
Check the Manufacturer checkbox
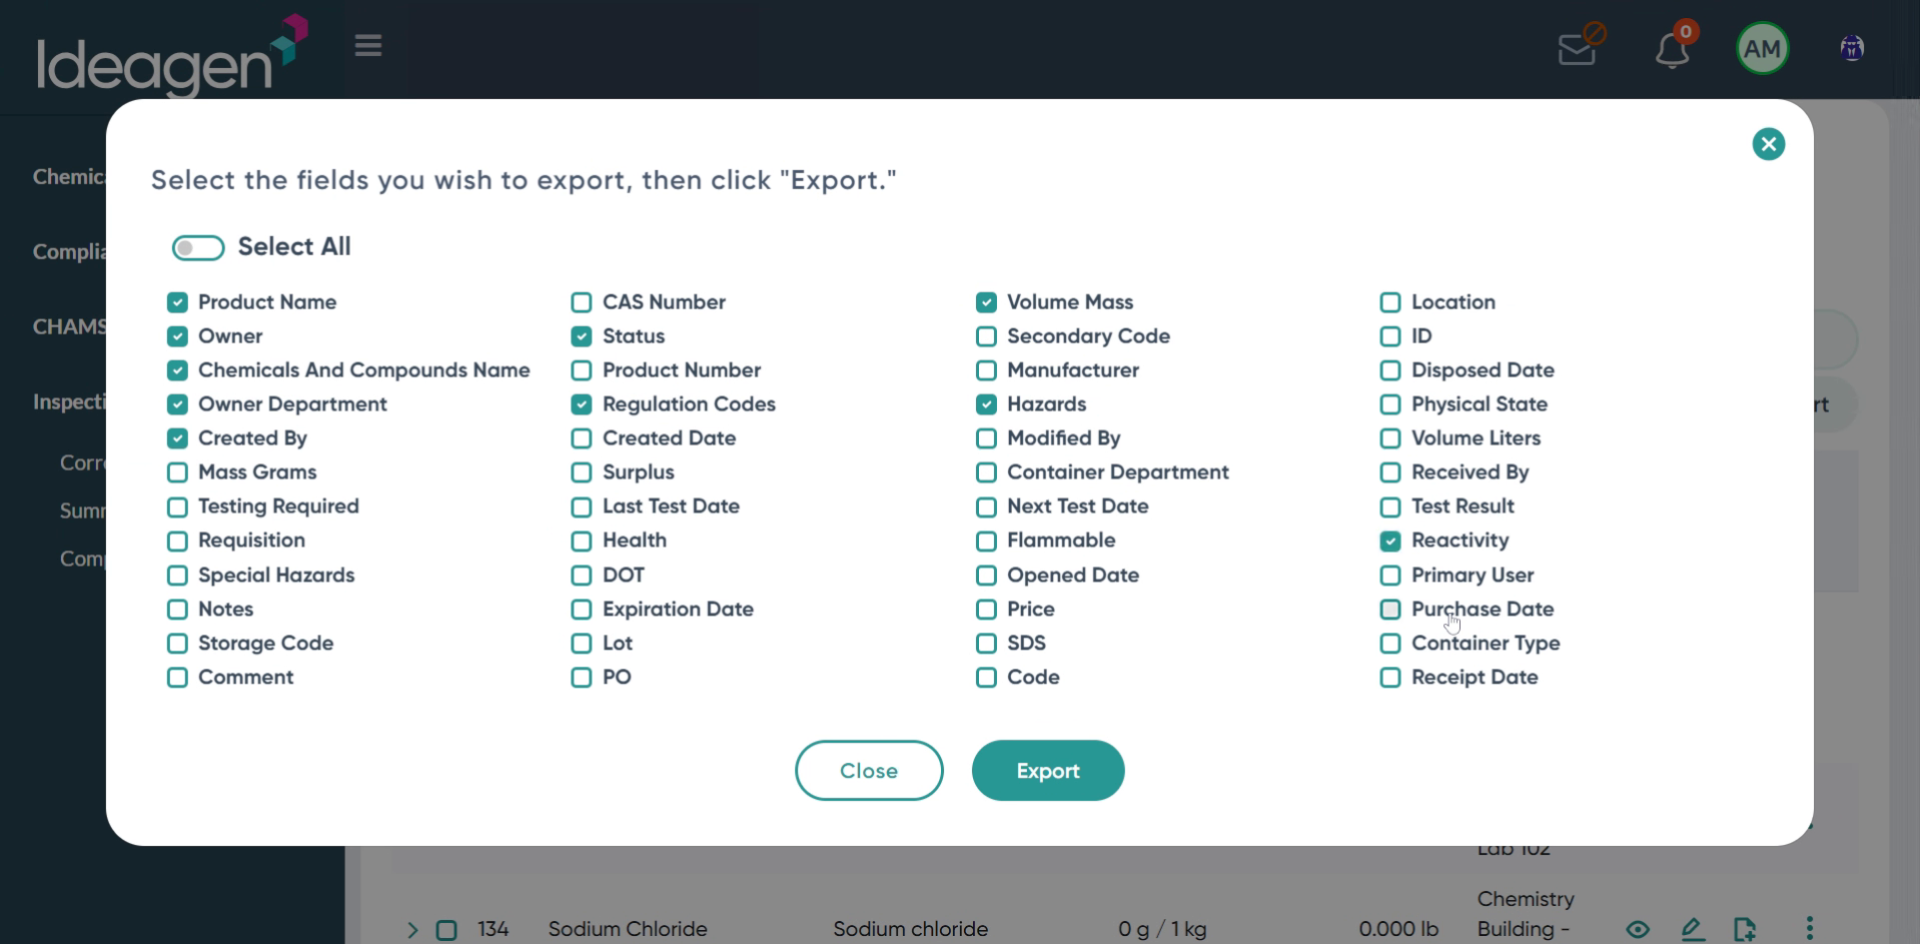point(986,370)
